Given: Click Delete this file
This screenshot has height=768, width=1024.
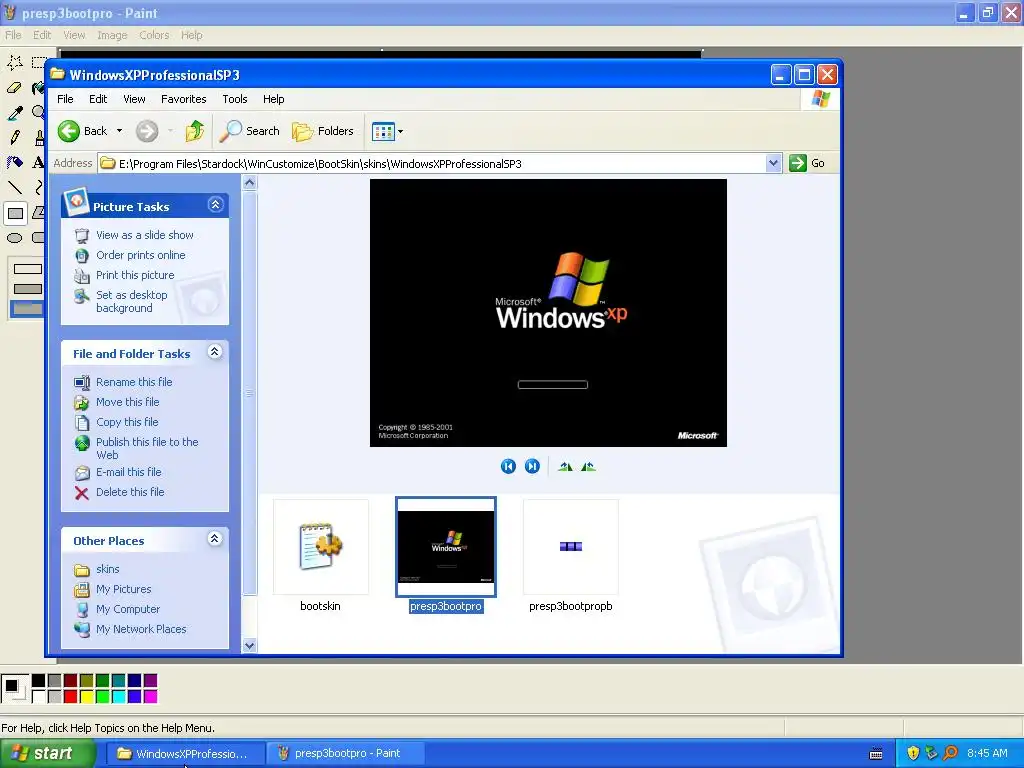Looking at the screenshot, I should click(x=130, y=492).
